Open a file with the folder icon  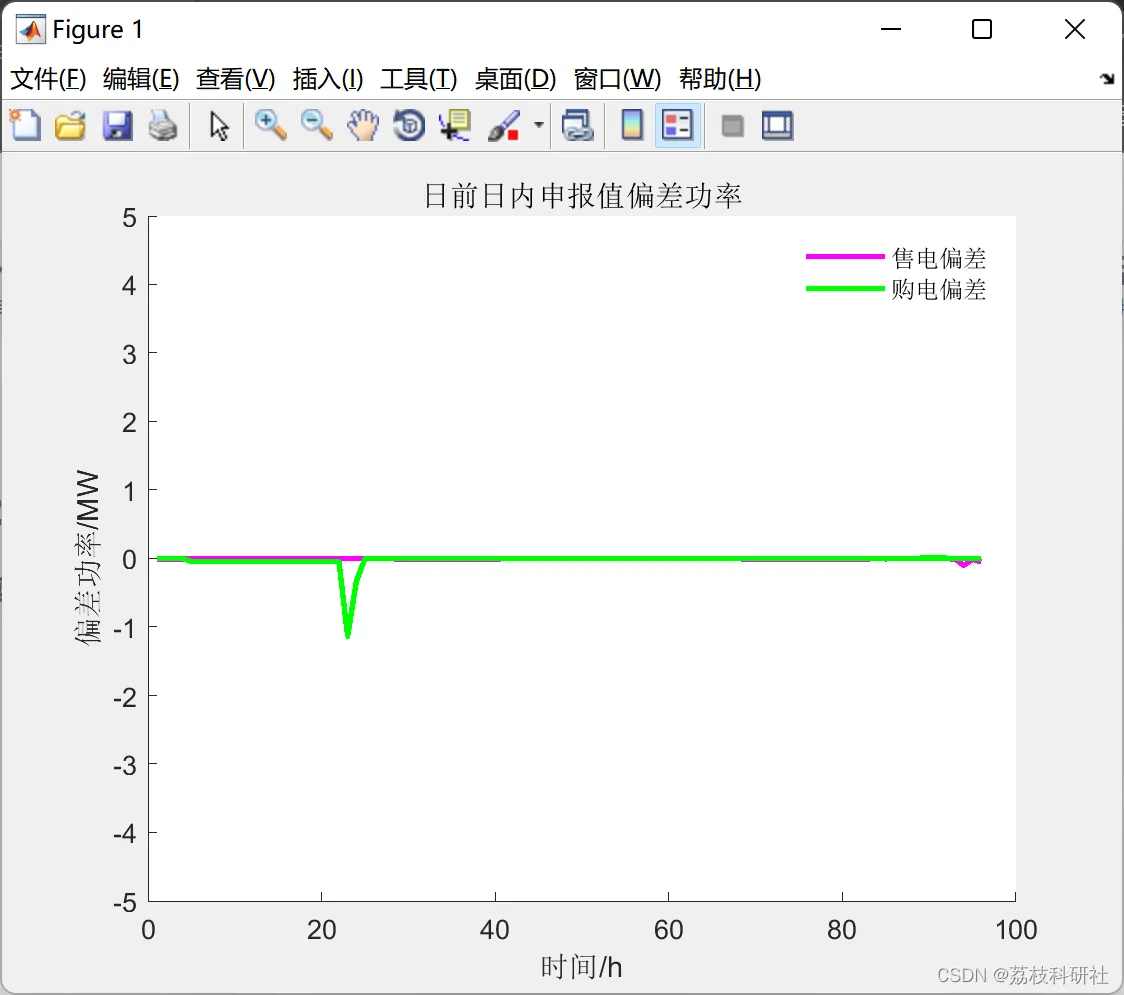[70, 125]
